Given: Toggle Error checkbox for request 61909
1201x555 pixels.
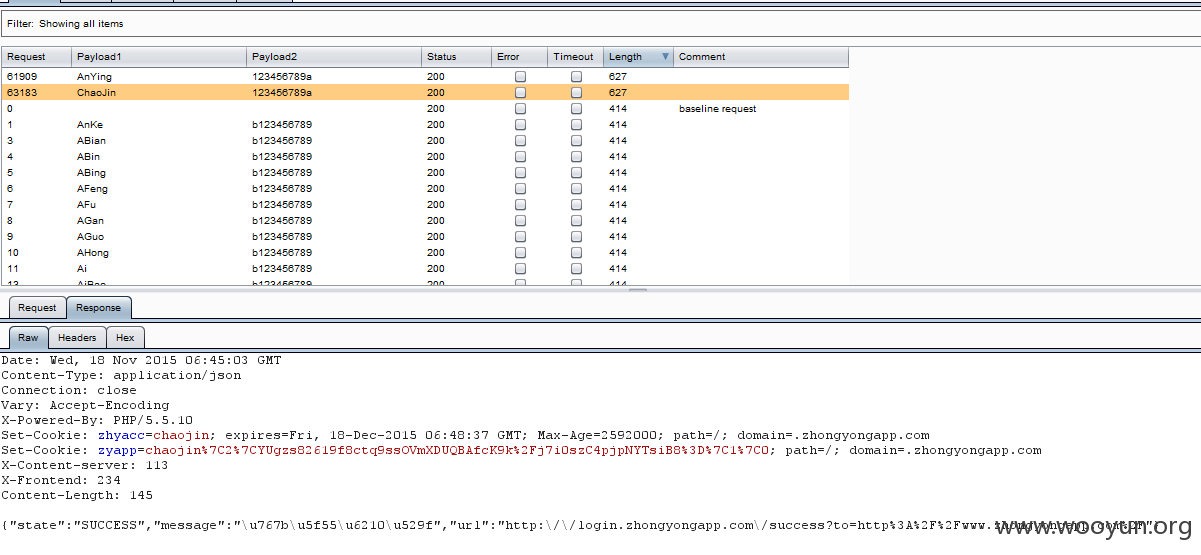Looking at the screenshot, I should (520, 77).
